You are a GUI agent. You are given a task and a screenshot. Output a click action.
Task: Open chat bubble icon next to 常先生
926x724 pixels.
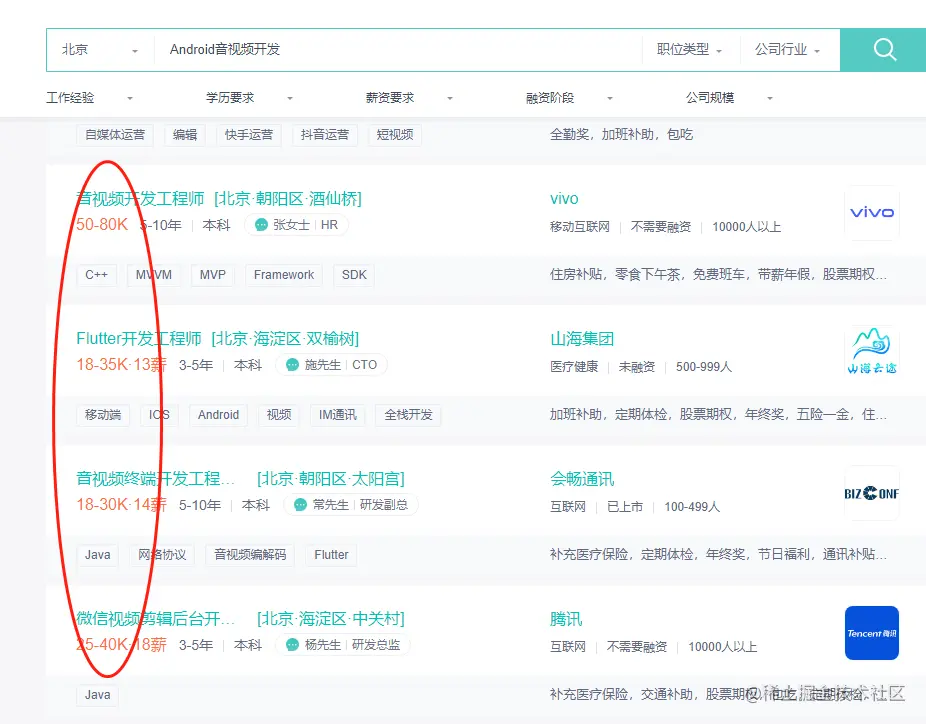tap(301, 505)
